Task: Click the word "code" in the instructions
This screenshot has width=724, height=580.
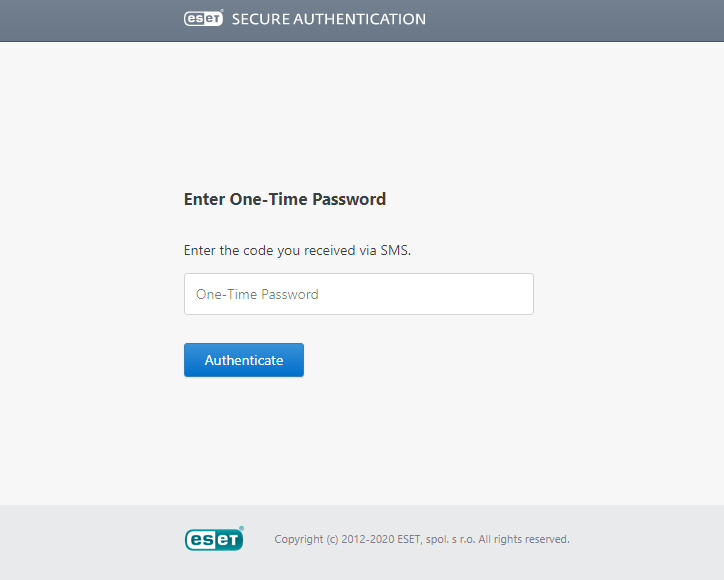Action: point(258,250)
